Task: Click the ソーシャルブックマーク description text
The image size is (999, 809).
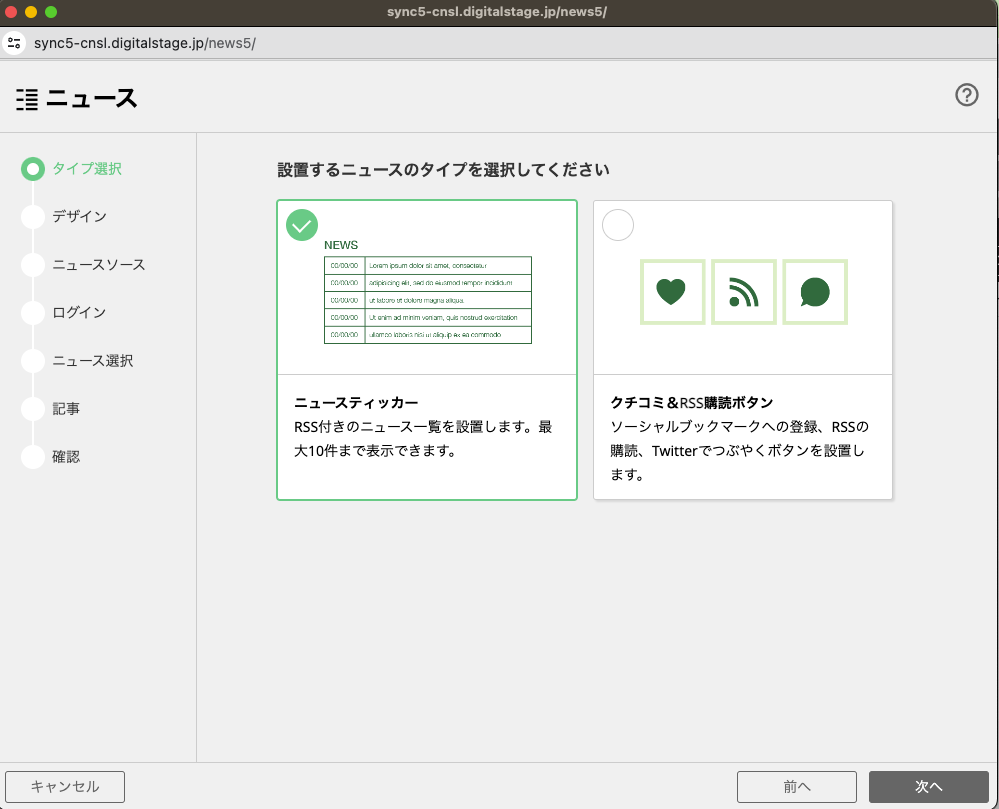Action: (739, 450)
